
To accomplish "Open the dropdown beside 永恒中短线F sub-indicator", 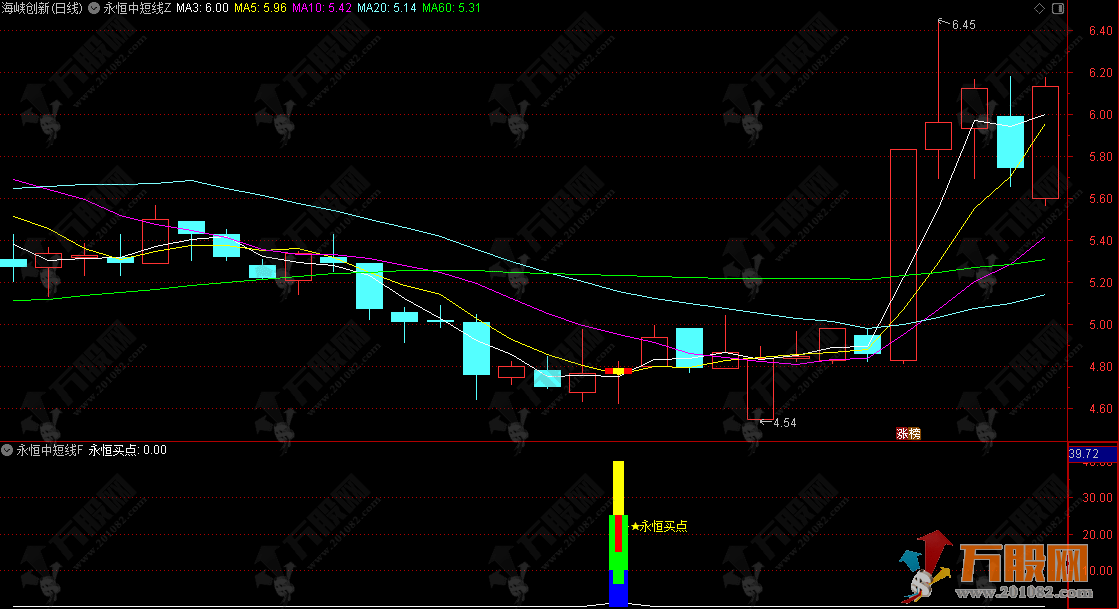I will (7, 450).
